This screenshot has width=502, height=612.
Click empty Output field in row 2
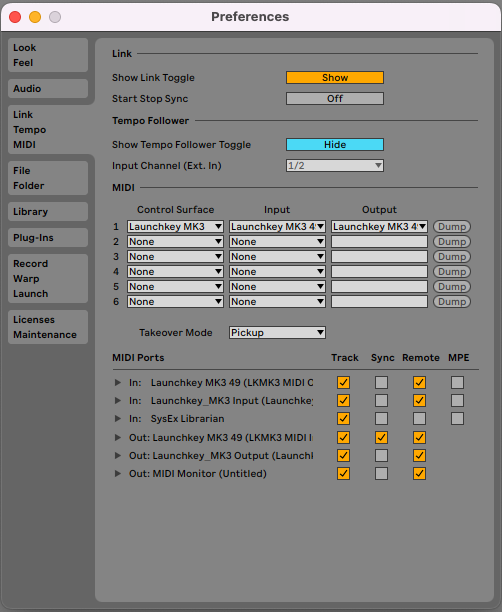coord(379,242)
